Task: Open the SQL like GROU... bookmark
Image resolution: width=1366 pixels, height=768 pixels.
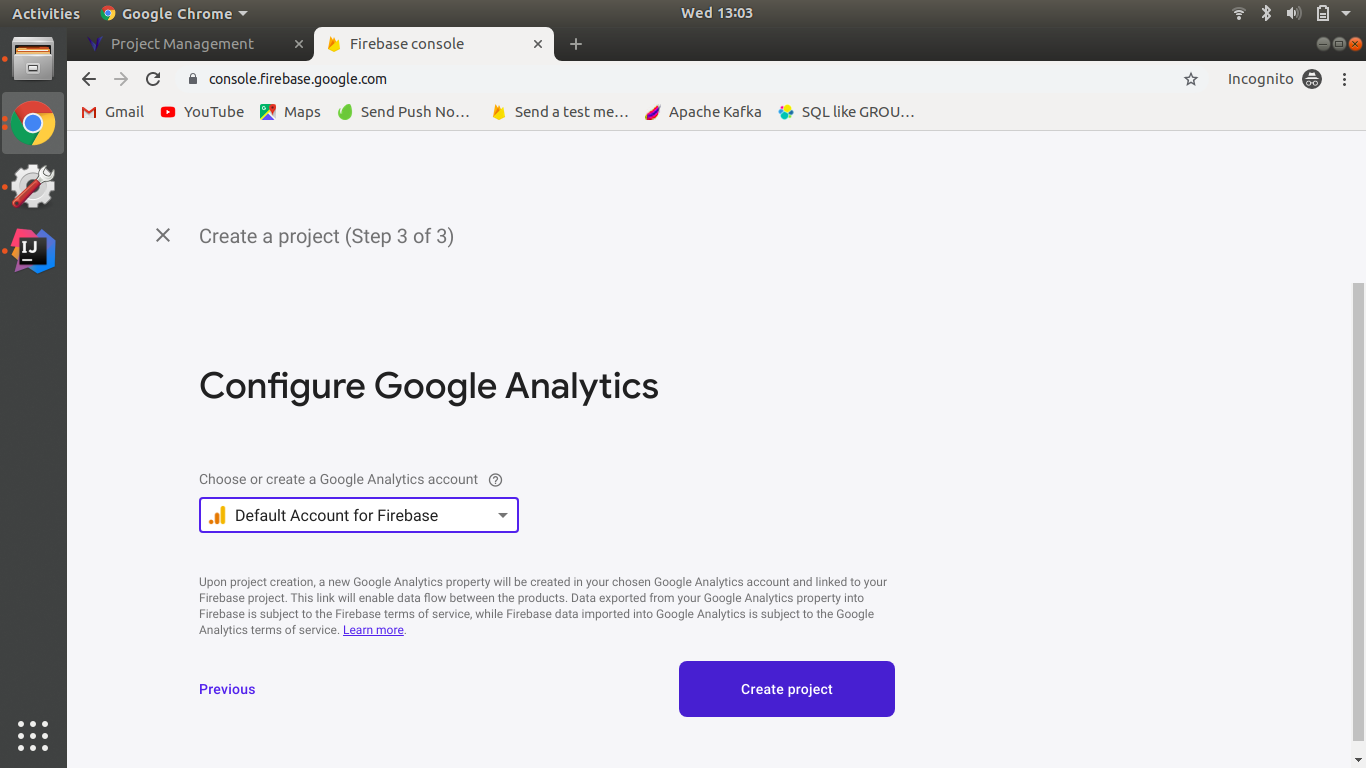Action: pyautogui.click(x=847, y=112)
